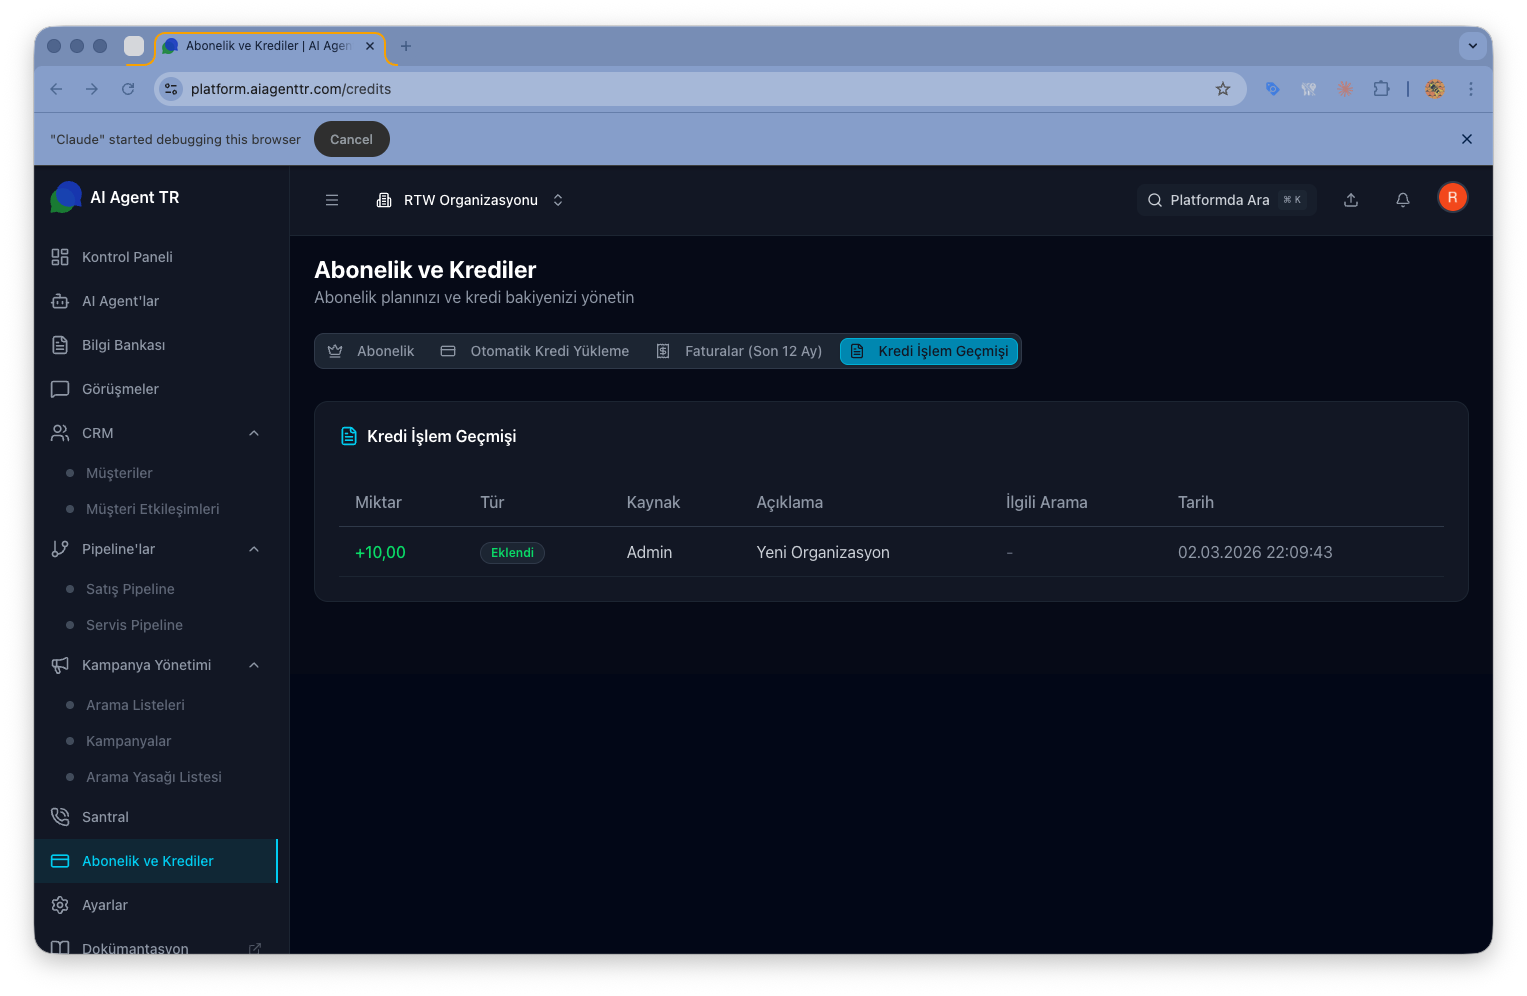The width and height of the screenshot is (1527, 996).
Task: Open the RTW Organizasyonu organization switcher
Action: click(x=470, y=200)
